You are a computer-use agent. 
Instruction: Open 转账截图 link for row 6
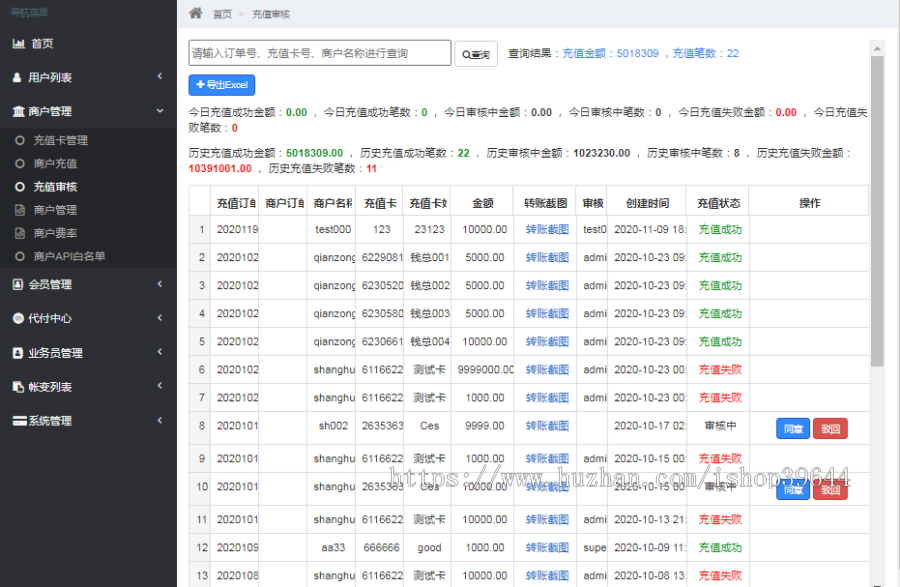tap(547, 370)
